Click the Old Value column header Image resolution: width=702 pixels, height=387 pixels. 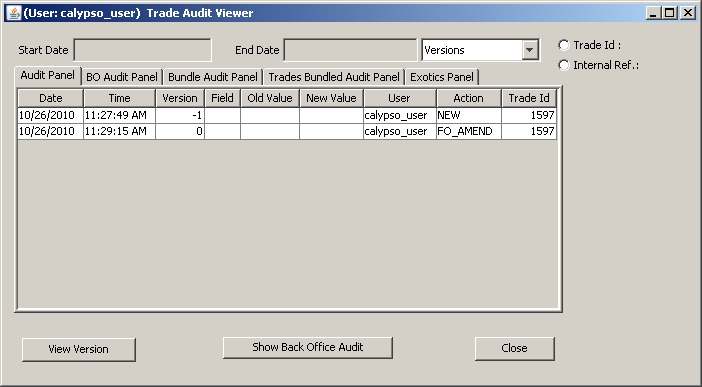(270, 98)
